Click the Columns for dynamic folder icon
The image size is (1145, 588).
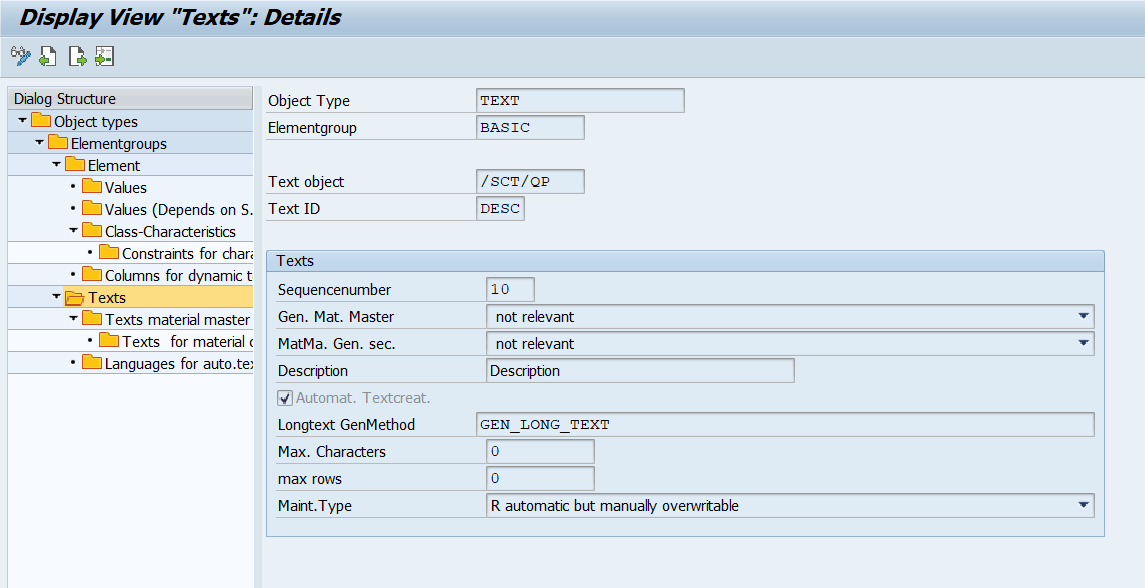point(92,276)
